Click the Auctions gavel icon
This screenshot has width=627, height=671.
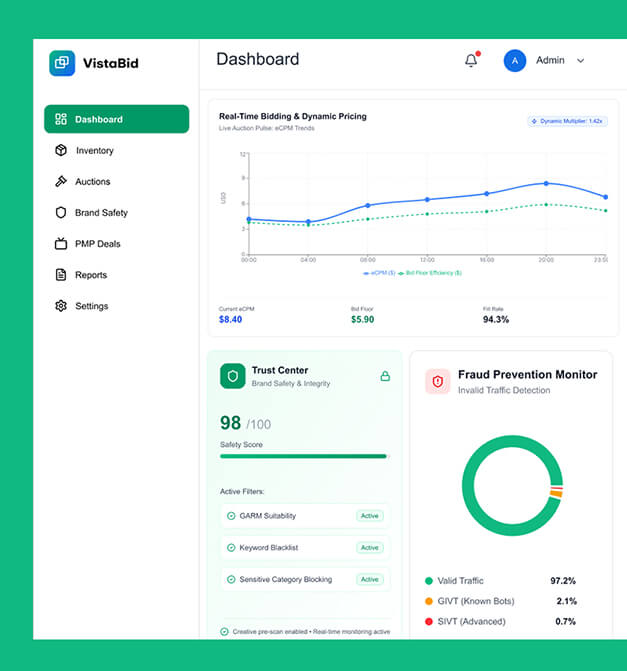click(61, 181)
